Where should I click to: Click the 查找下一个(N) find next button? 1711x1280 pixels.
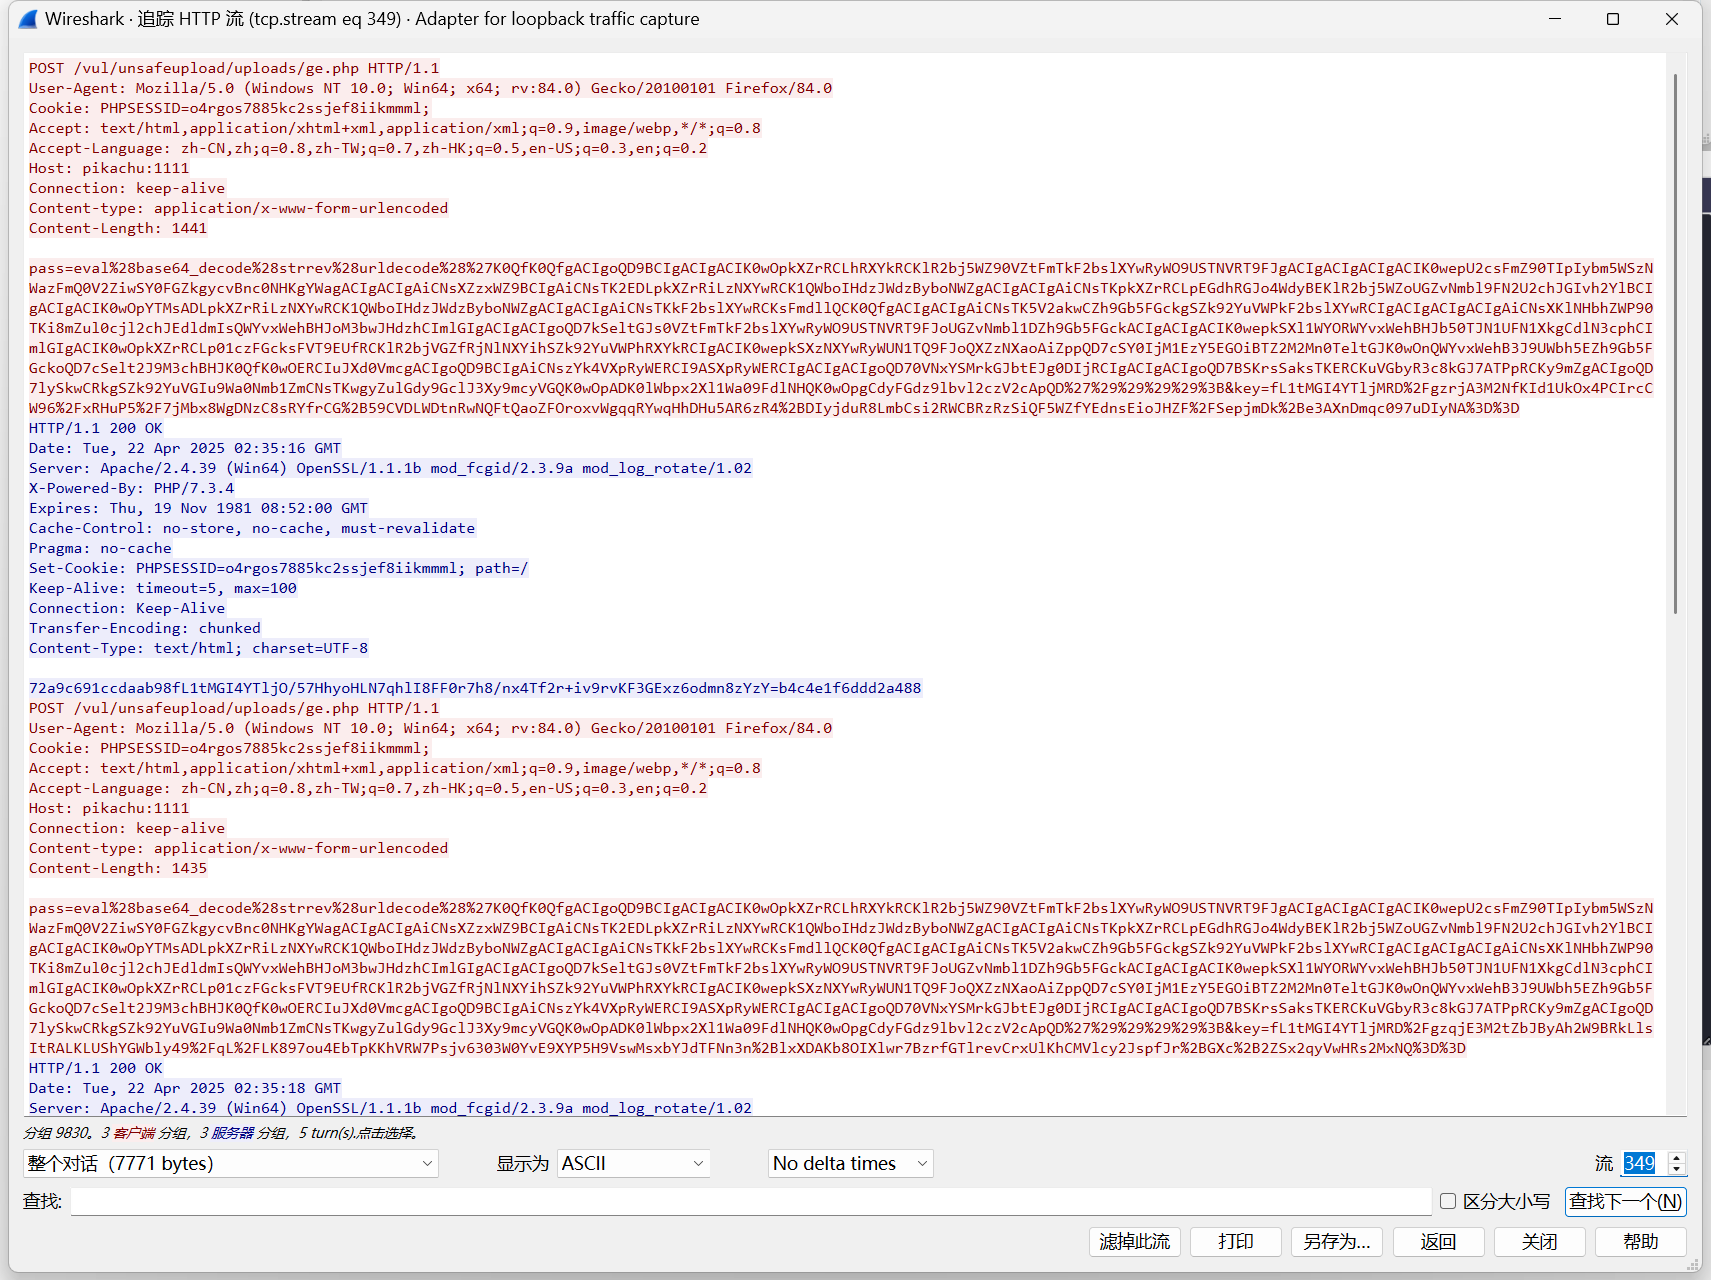[x=1625, y=1201]
